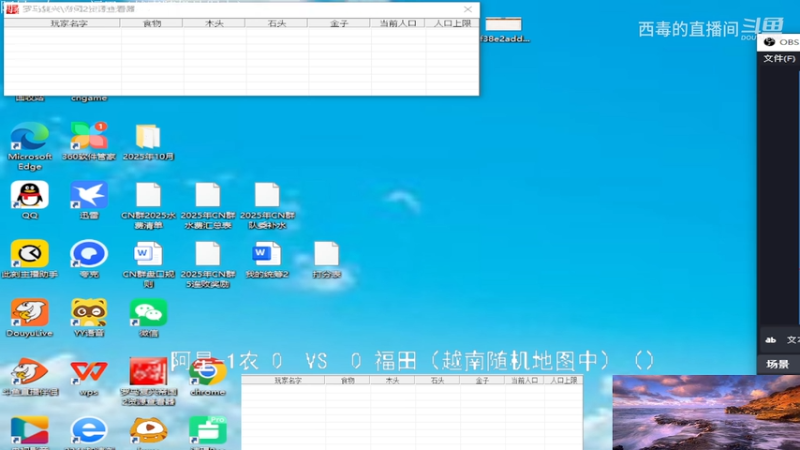800x450 pixels.
Task: Click the sunset seascape image thumbnail
Action: [706, 412]
